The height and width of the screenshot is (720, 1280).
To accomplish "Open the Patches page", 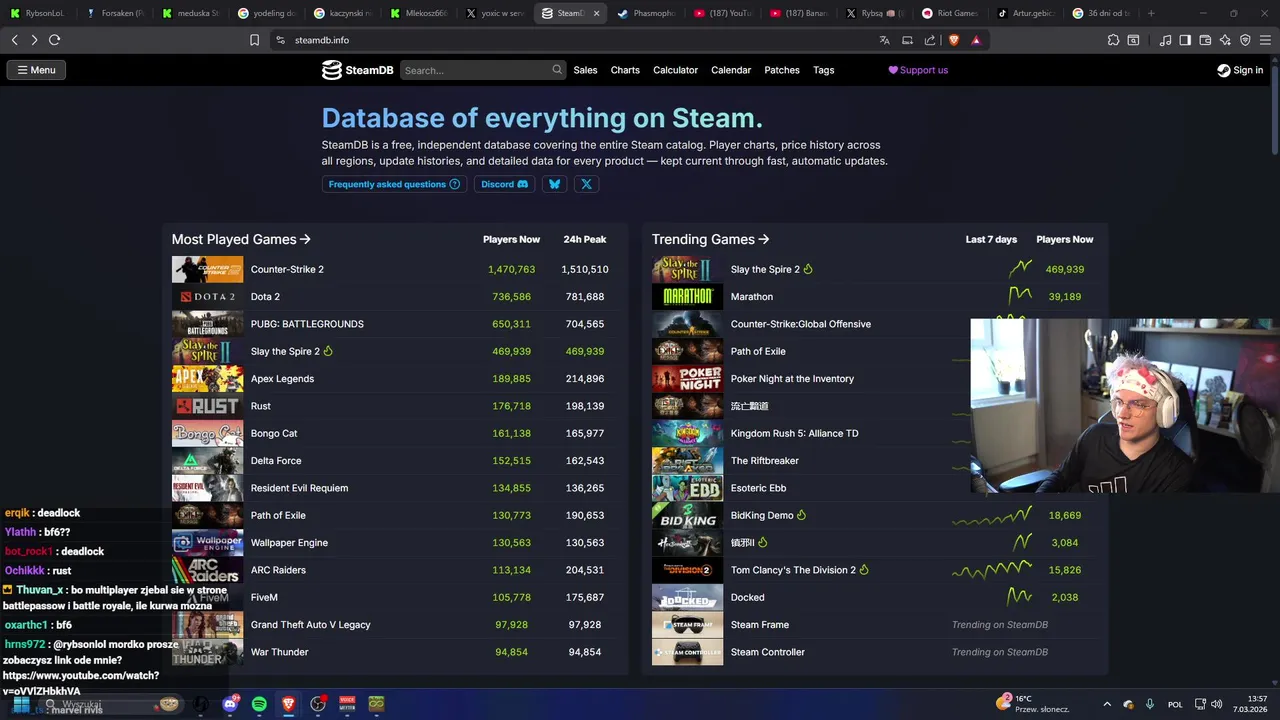I will pyautogui.click(x=782, y=70).
